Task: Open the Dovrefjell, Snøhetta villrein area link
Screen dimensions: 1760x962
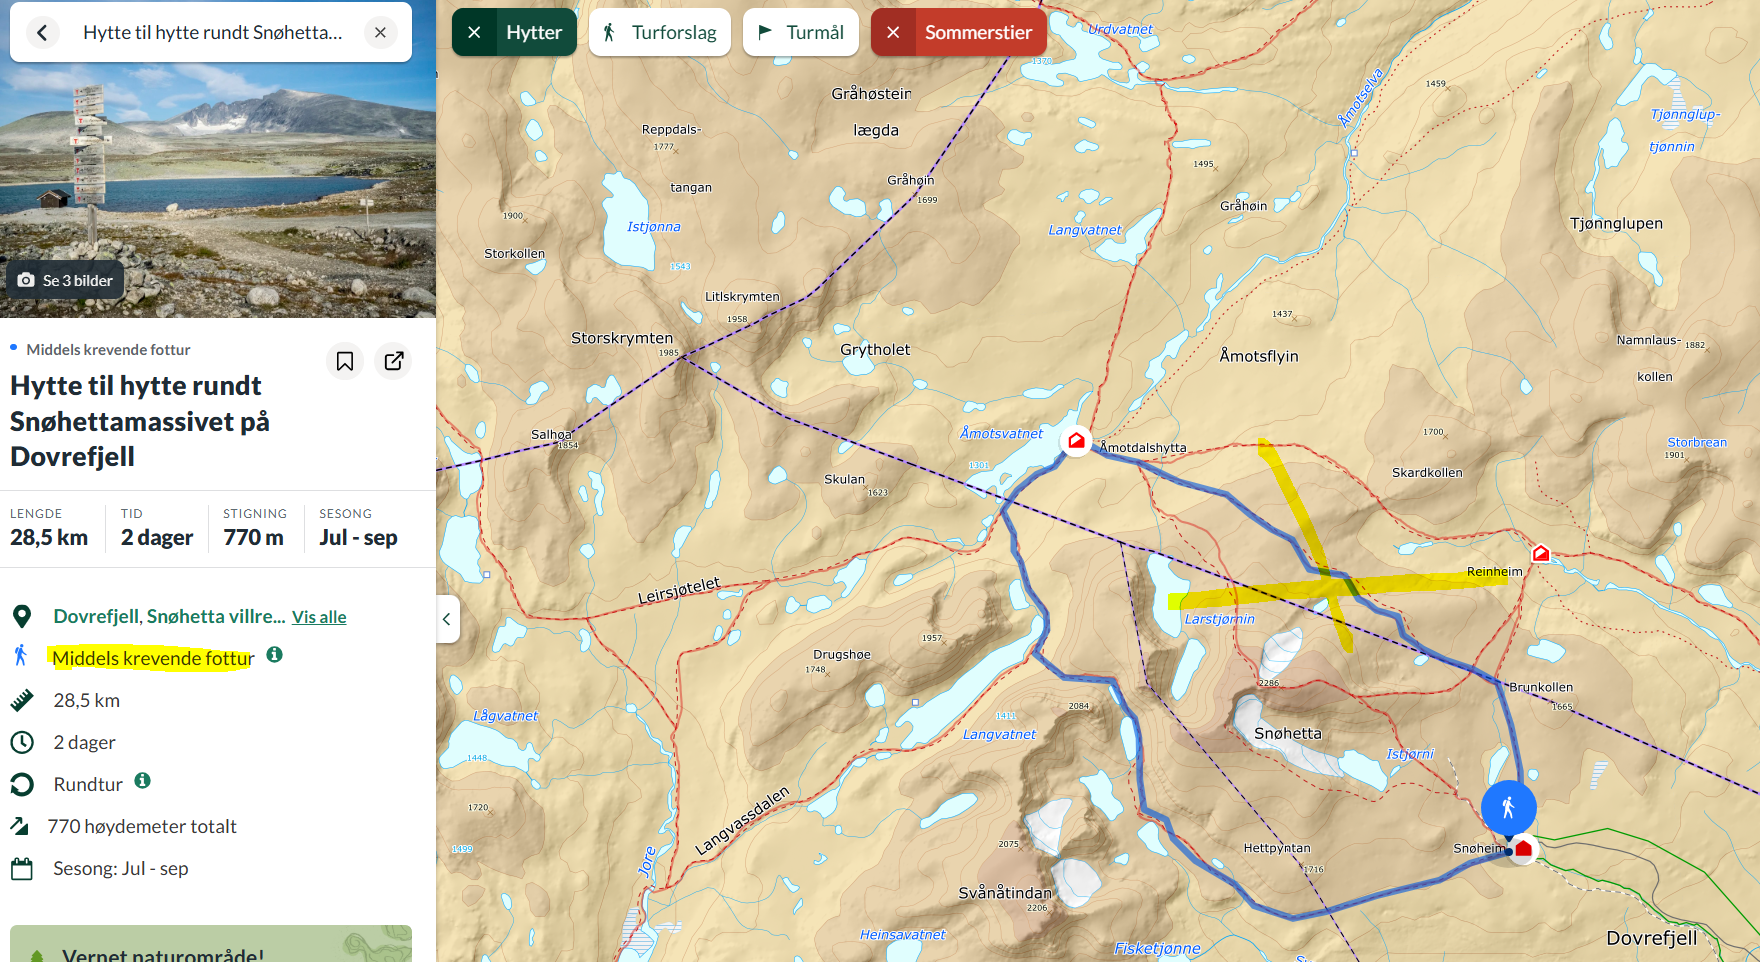Action: 168,616
